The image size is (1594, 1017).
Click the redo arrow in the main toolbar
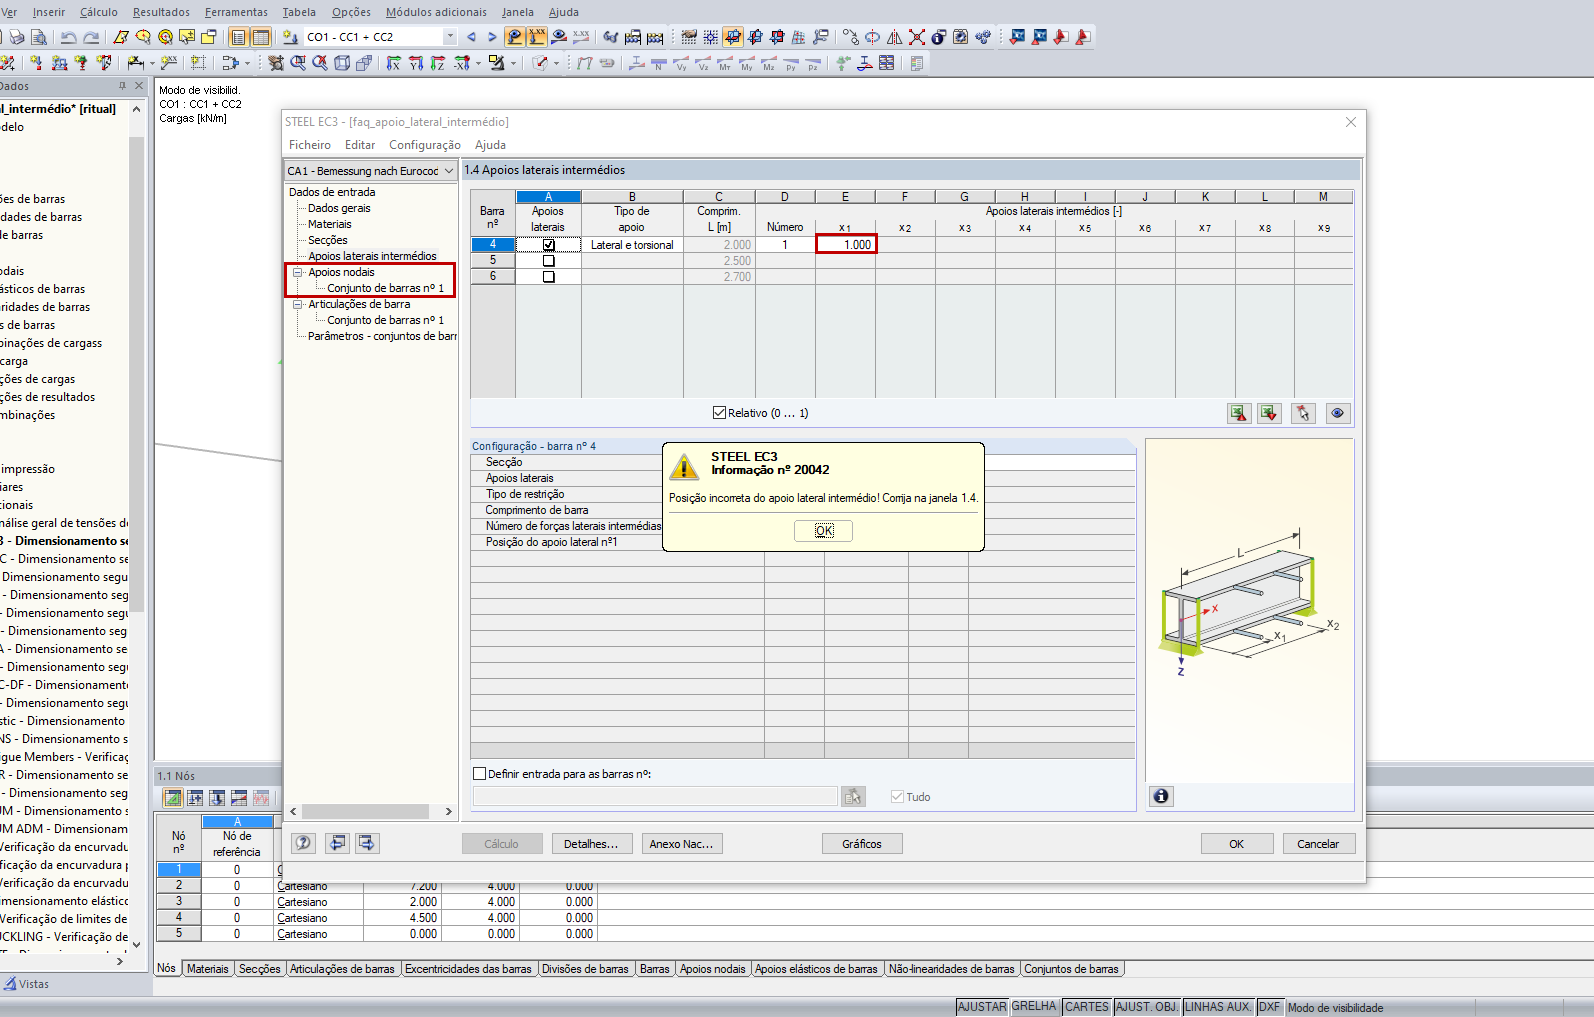pos(91,37)
